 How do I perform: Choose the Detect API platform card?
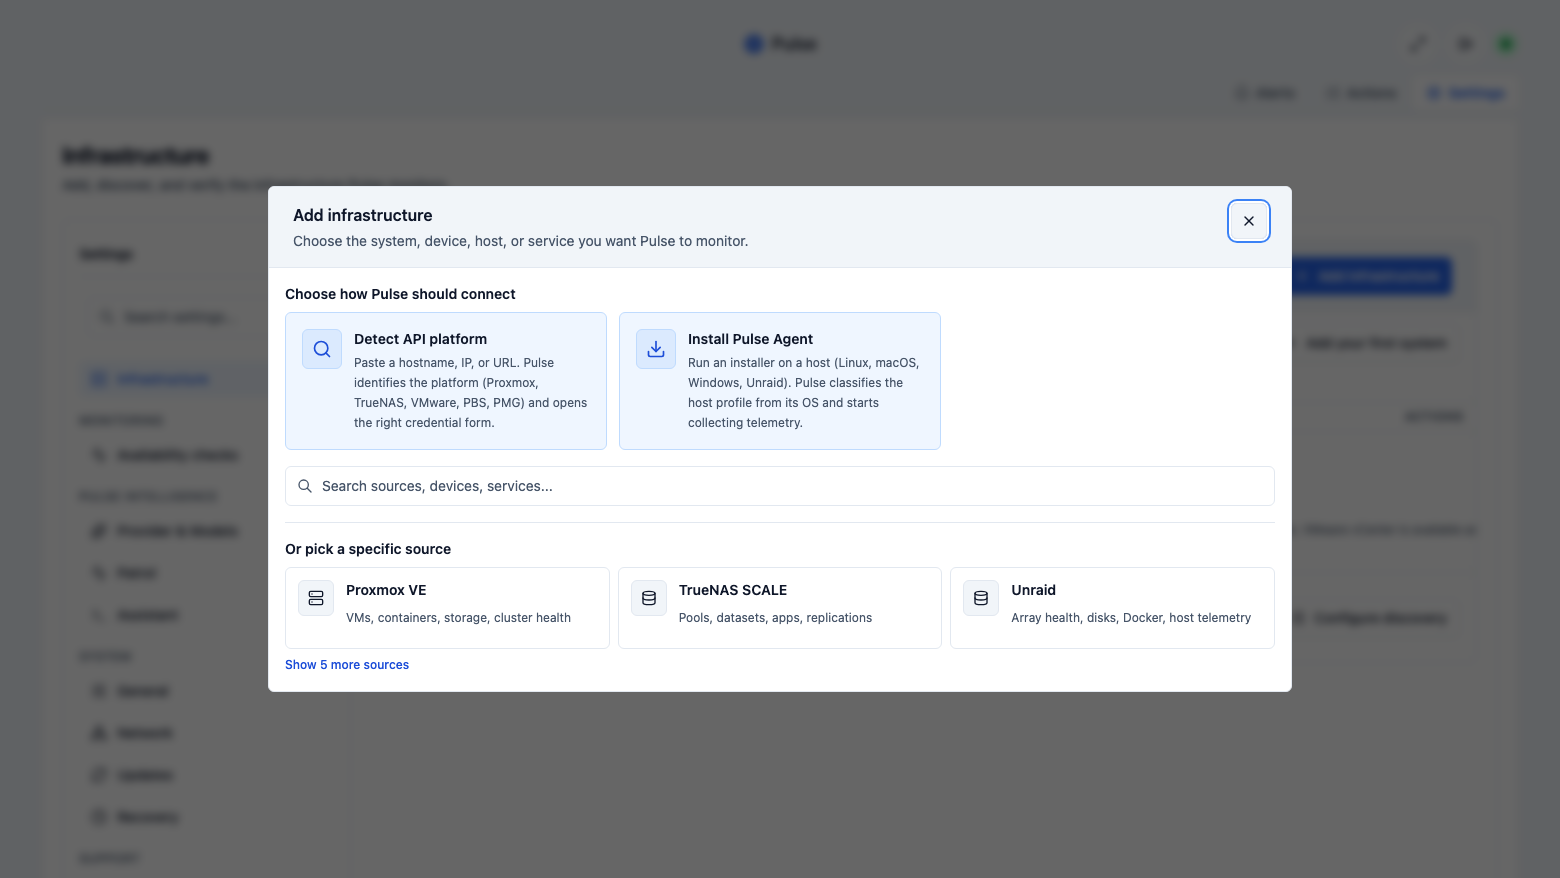point(446,381)
